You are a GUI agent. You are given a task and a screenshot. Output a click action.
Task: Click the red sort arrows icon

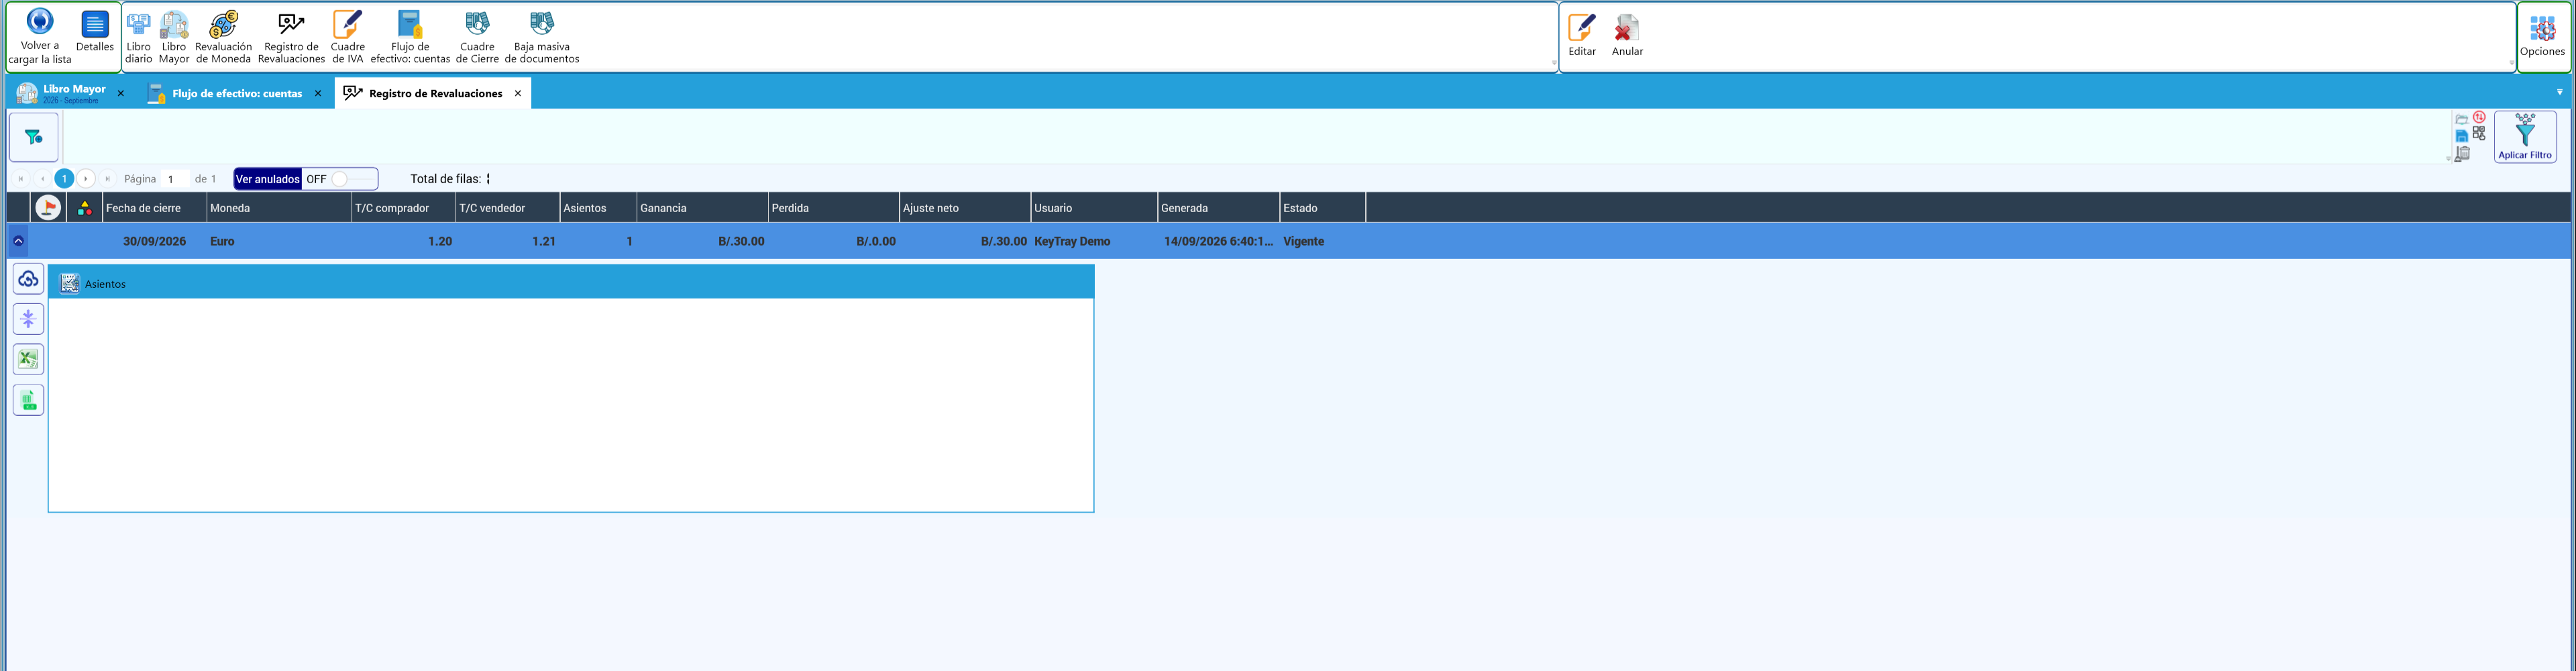pyautogui.click(x=2479, y=117)
